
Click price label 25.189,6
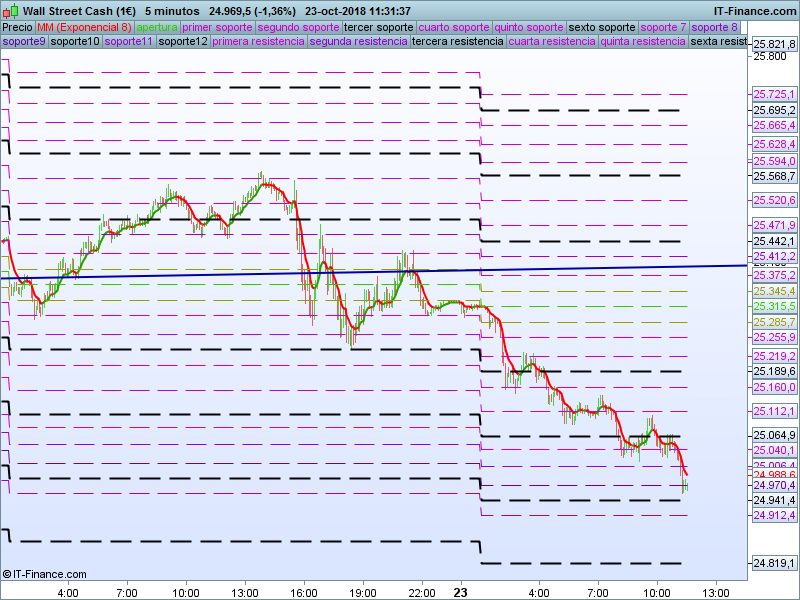tap(774, 371)
